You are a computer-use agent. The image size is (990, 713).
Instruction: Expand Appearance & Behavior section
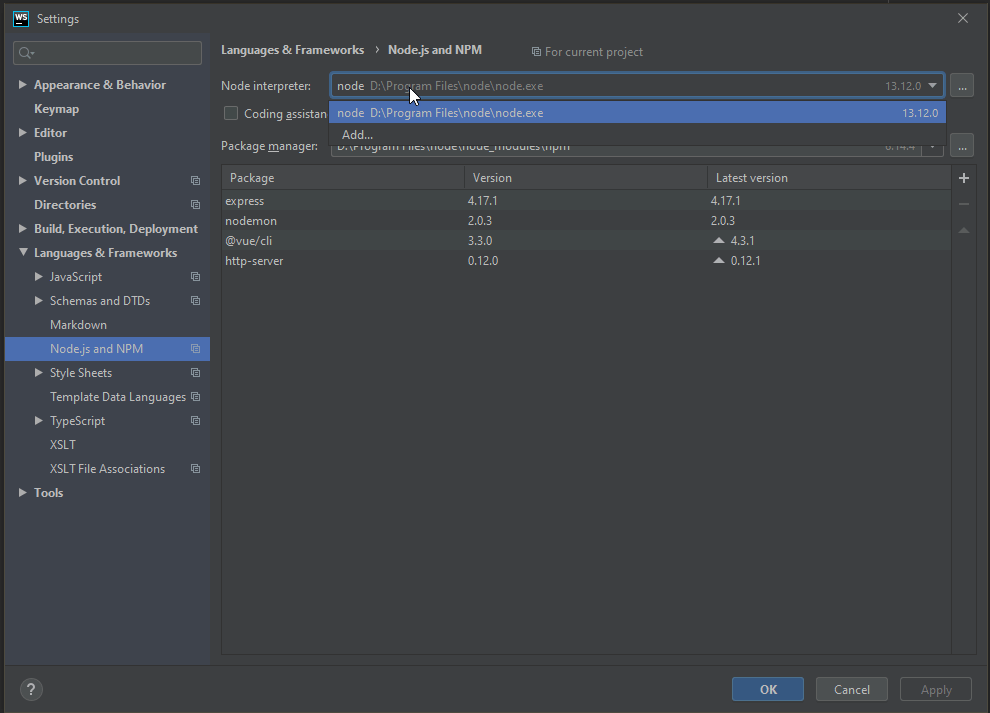tap(23, 85)
